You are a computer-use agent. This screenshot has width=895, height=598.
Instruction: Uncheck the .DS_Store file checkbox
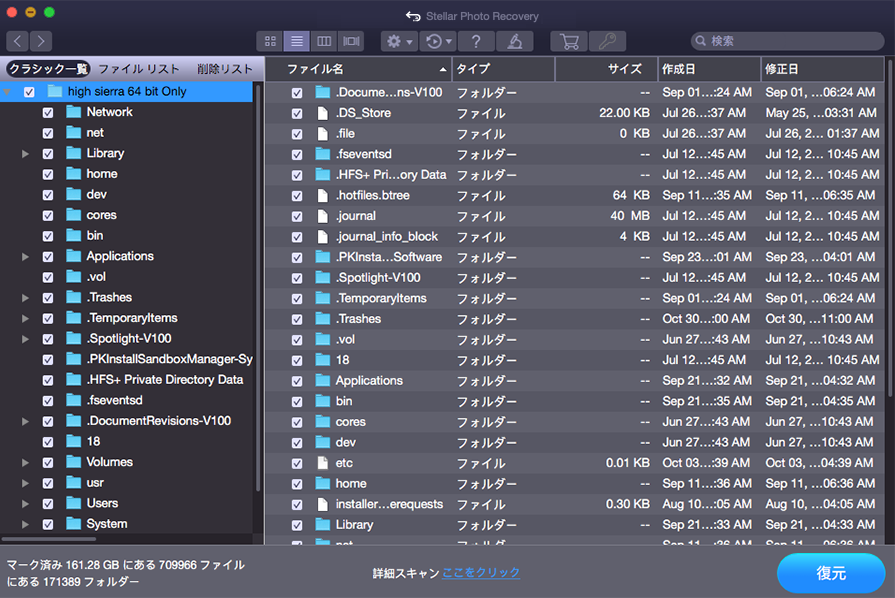(x=297, y=114)
